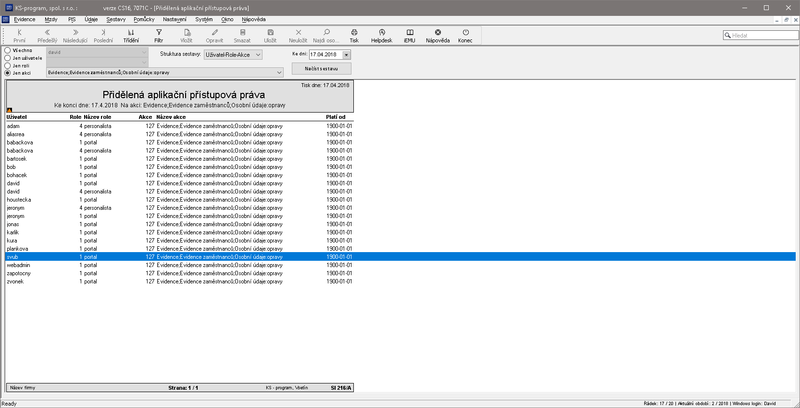800x408 pixels.
Task: Click the Načíst sestavu button
Action: point(321,68)
